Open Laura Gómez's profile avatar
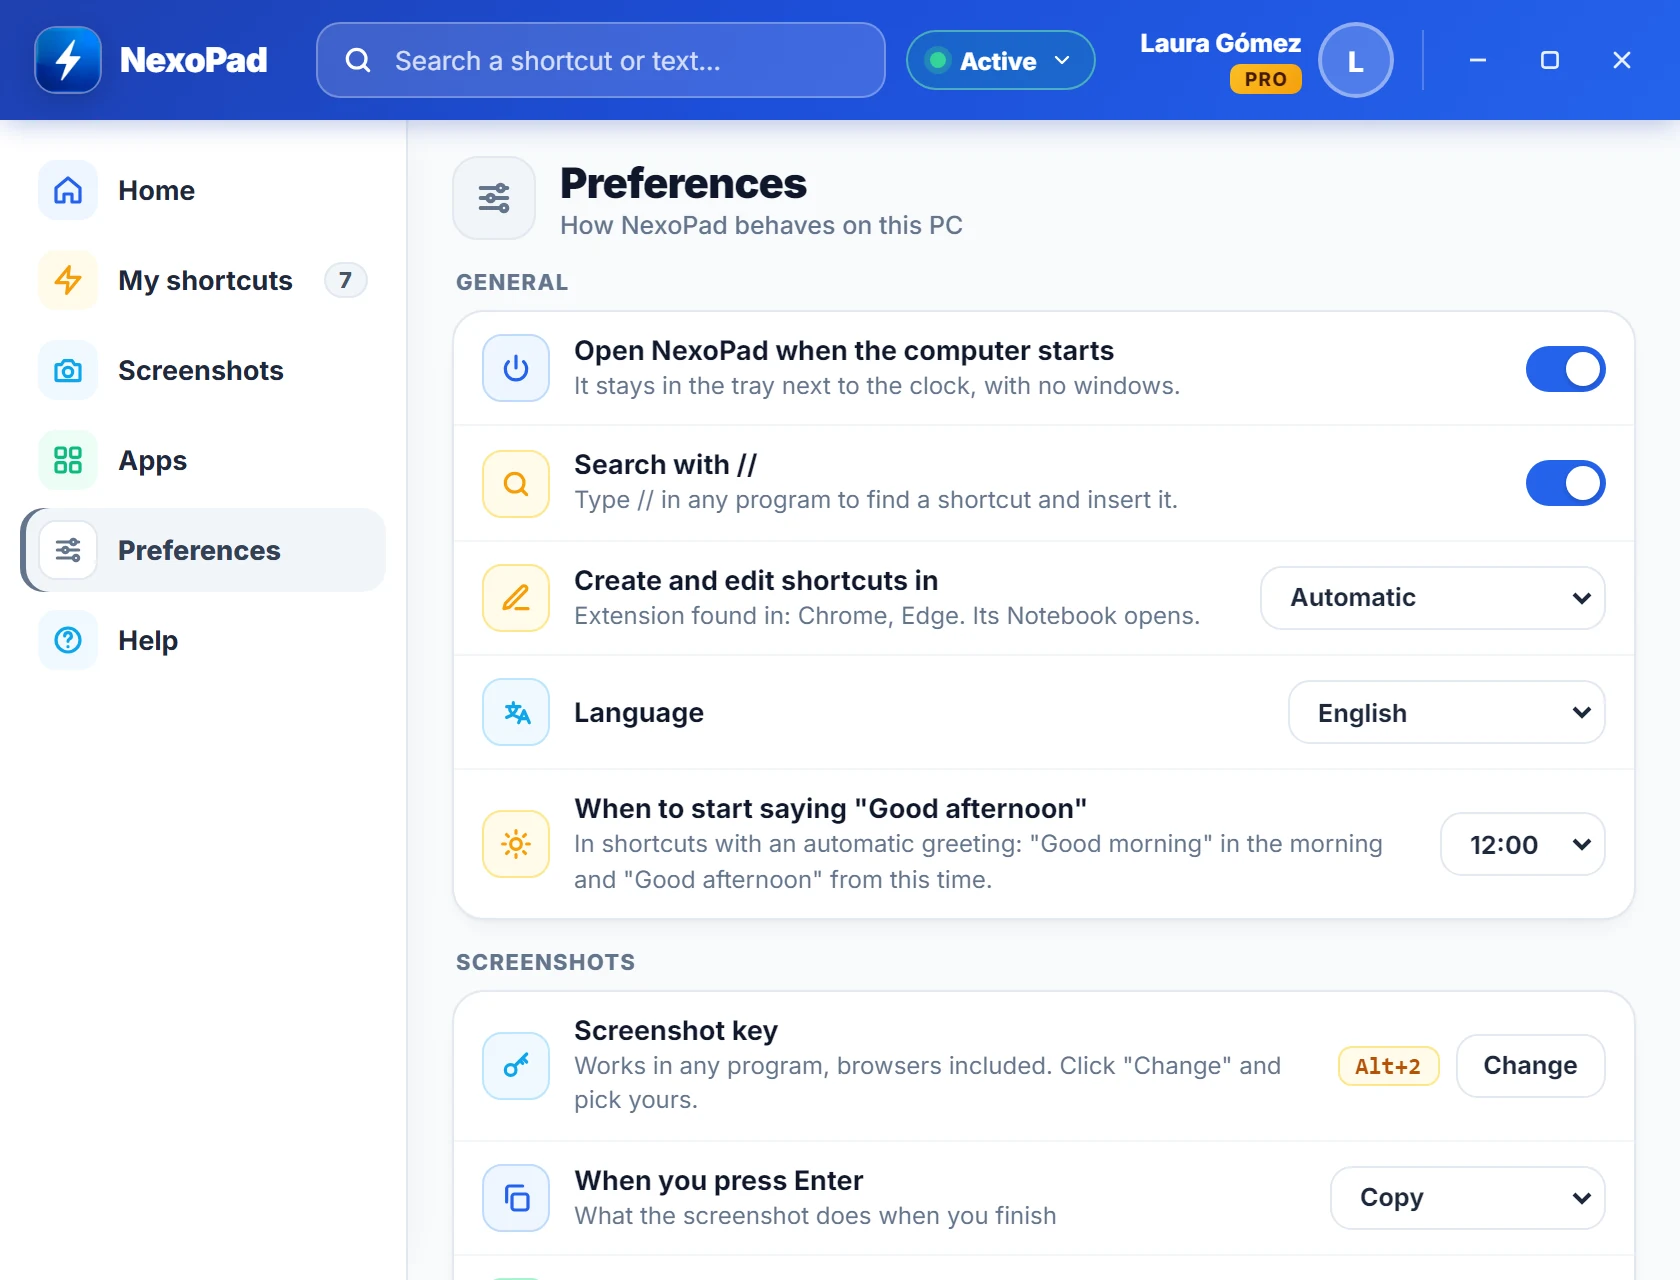The image size is (1680, 1280). click(x=1356, y=61)
